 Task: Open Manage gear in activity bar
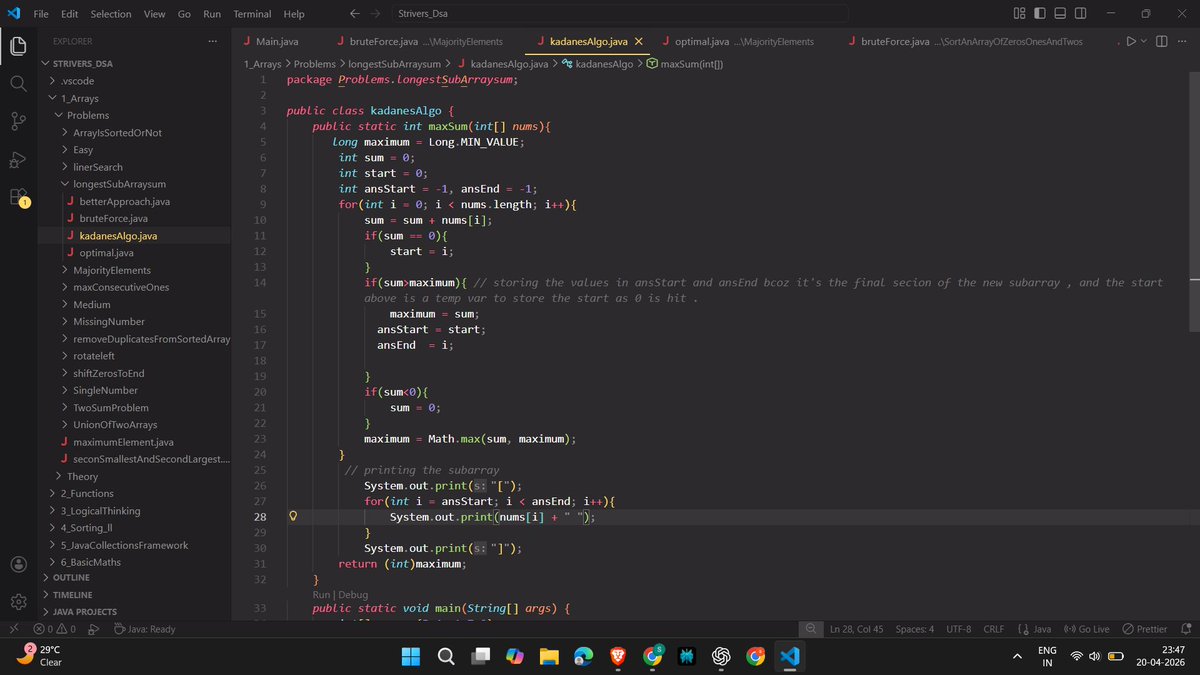[x=18, y=602]
